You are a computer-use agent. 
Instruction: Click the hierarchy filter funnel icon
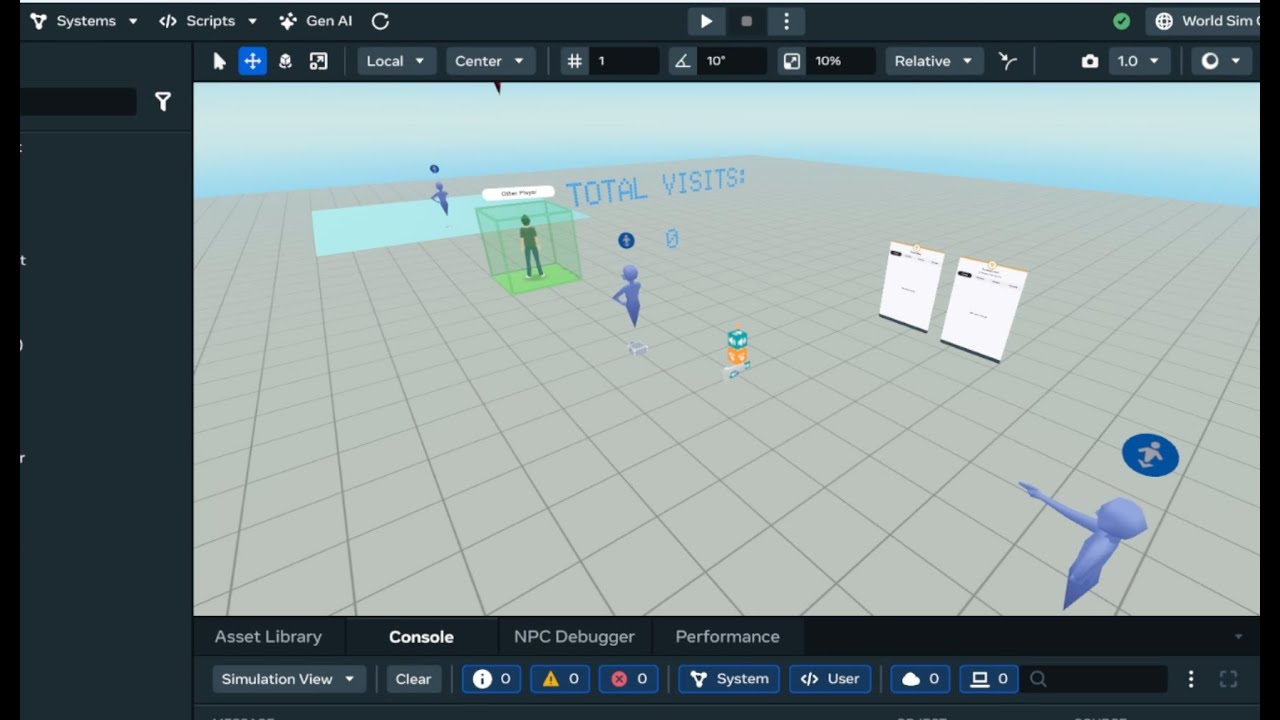[x=163, y=101]
